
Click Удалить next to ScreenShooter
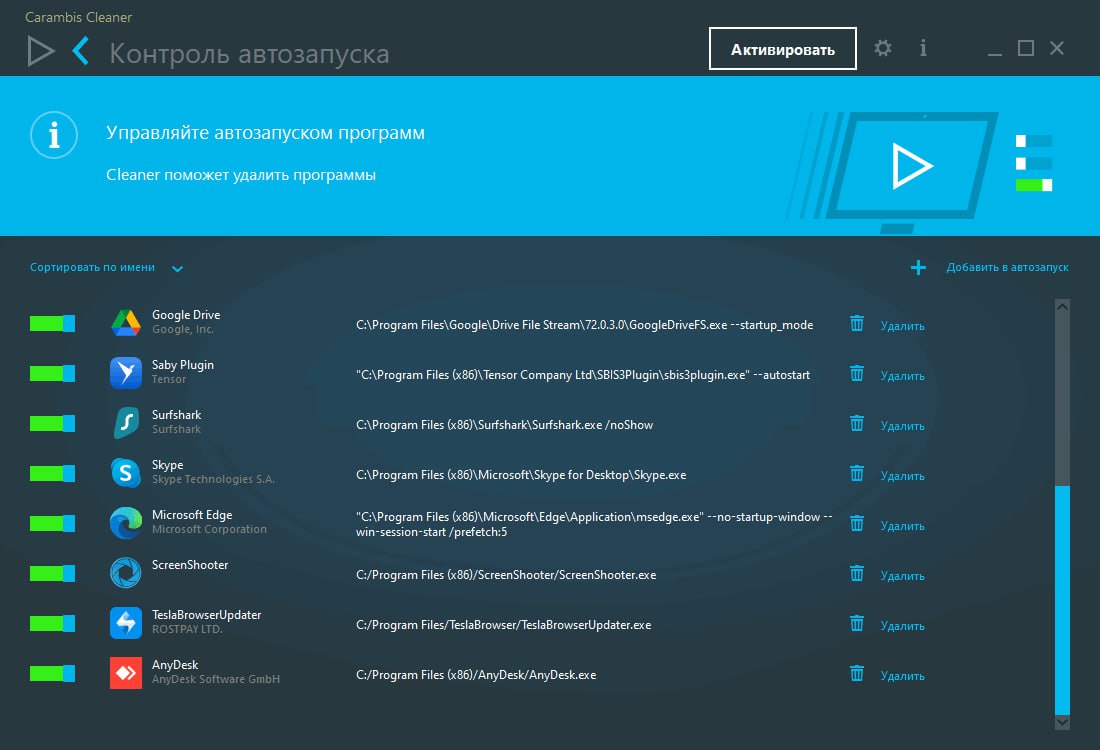coord(902,576)
